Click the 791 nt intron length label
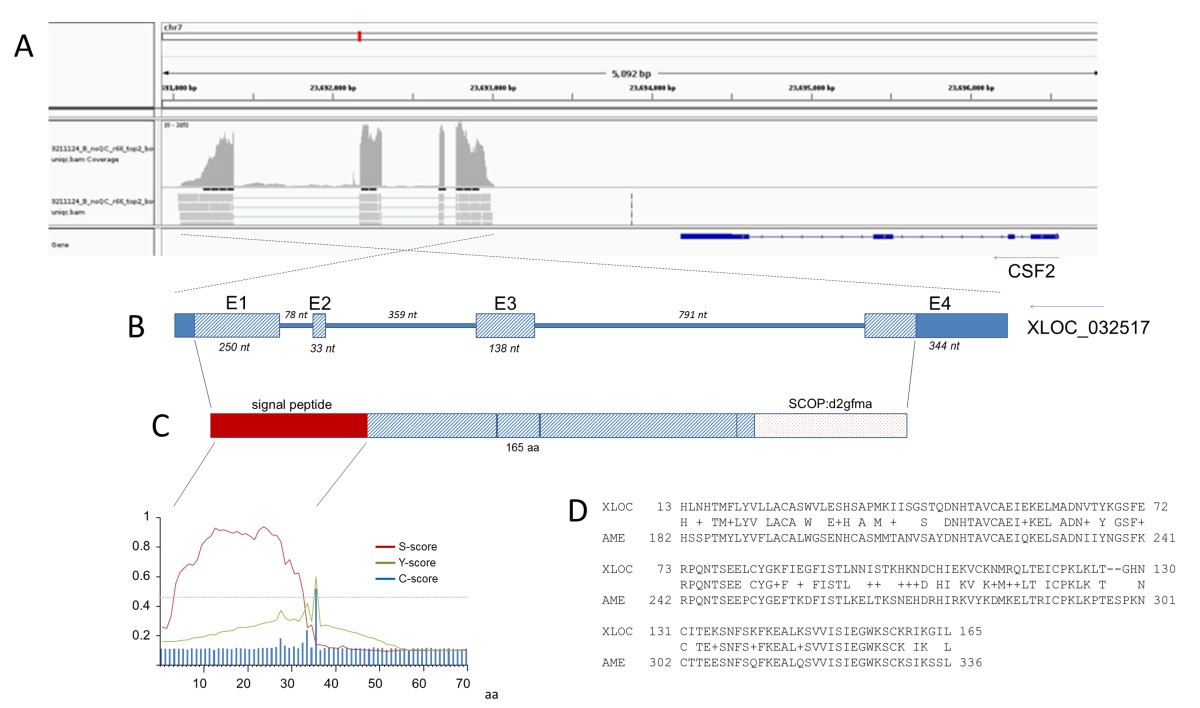The height and width of the screenshot is (708, 1200). tap(692, 315)
